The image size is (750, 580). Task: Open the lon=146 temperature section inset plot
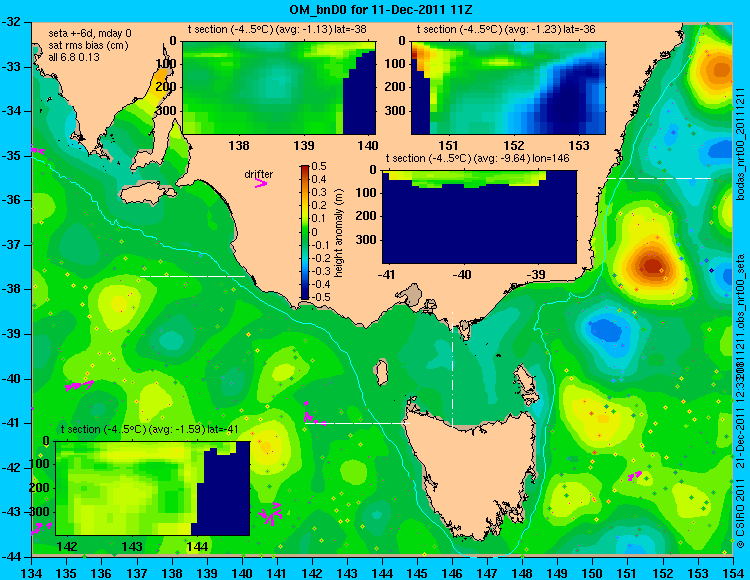coord(479,217)
